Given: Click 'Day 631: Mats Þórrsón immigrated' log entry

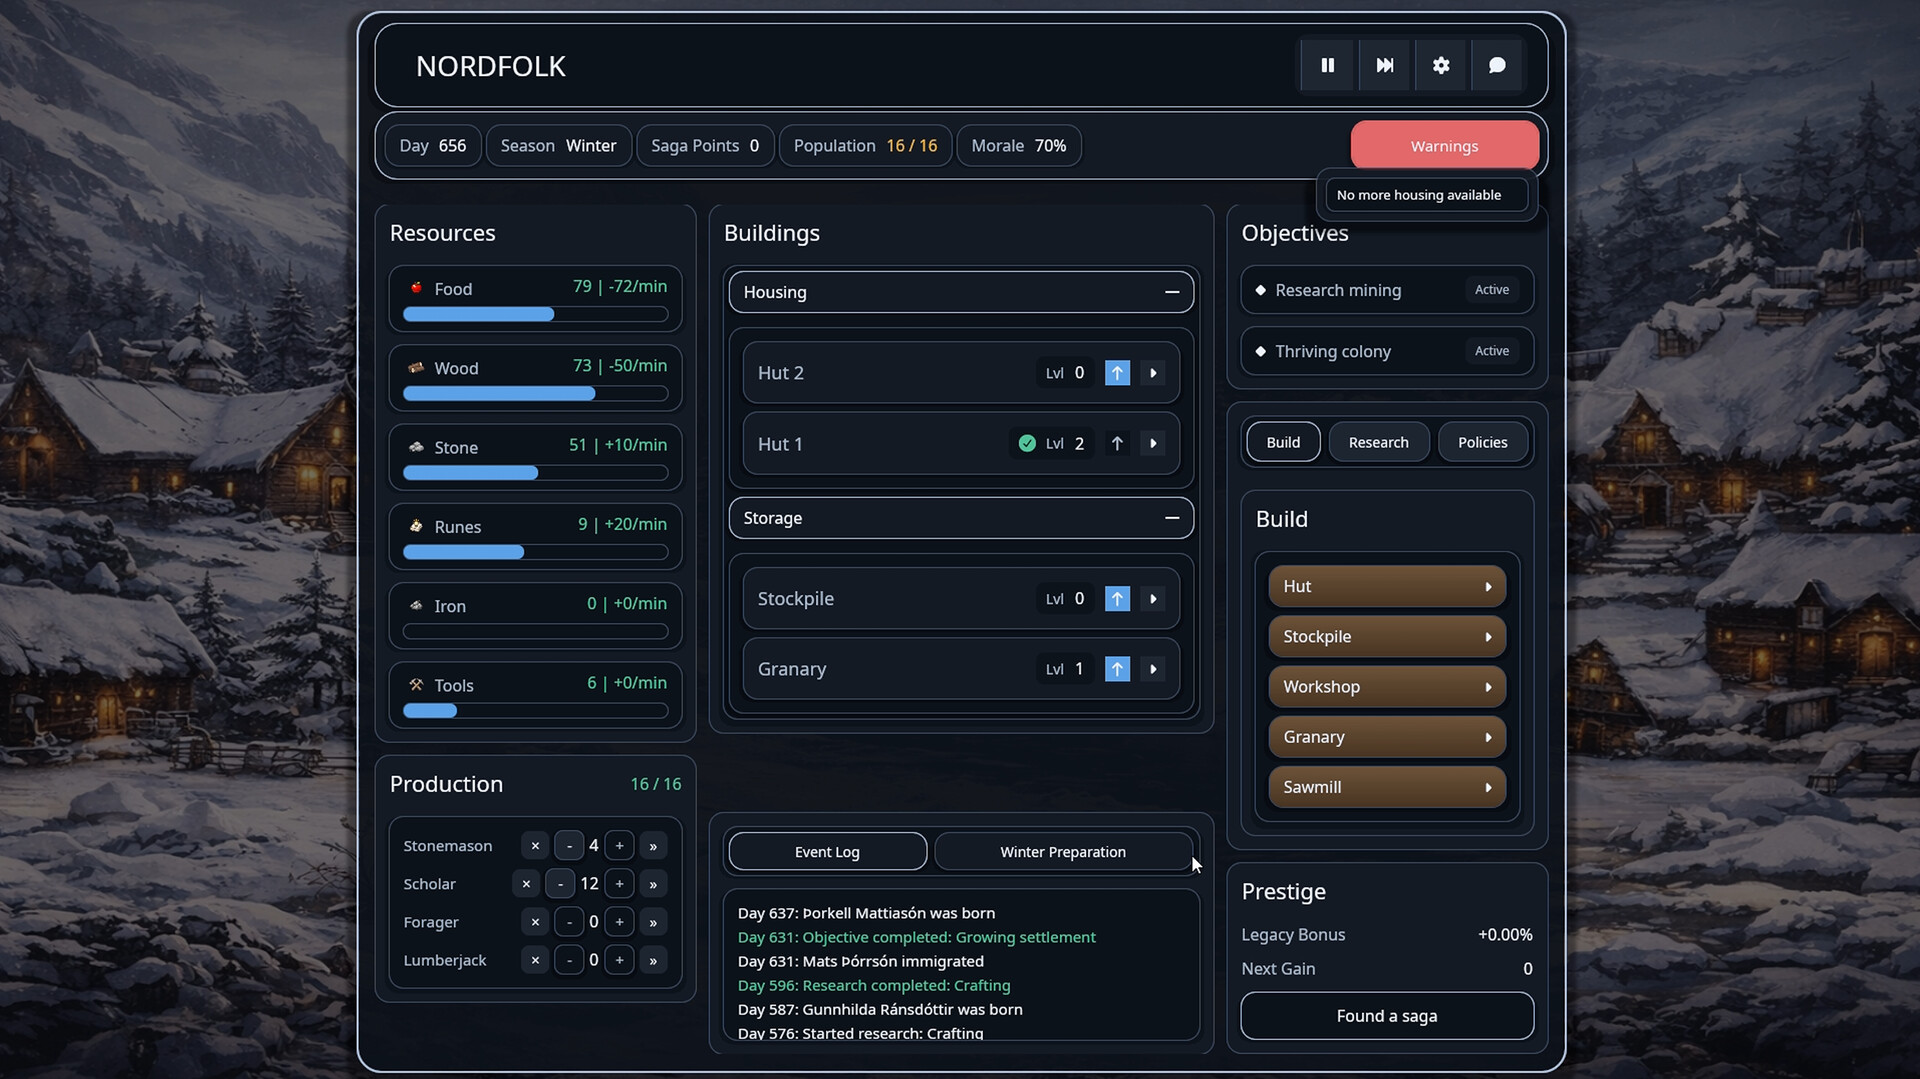Looking at the screenshot, I should pyautogui.click(x=860, y=961).
